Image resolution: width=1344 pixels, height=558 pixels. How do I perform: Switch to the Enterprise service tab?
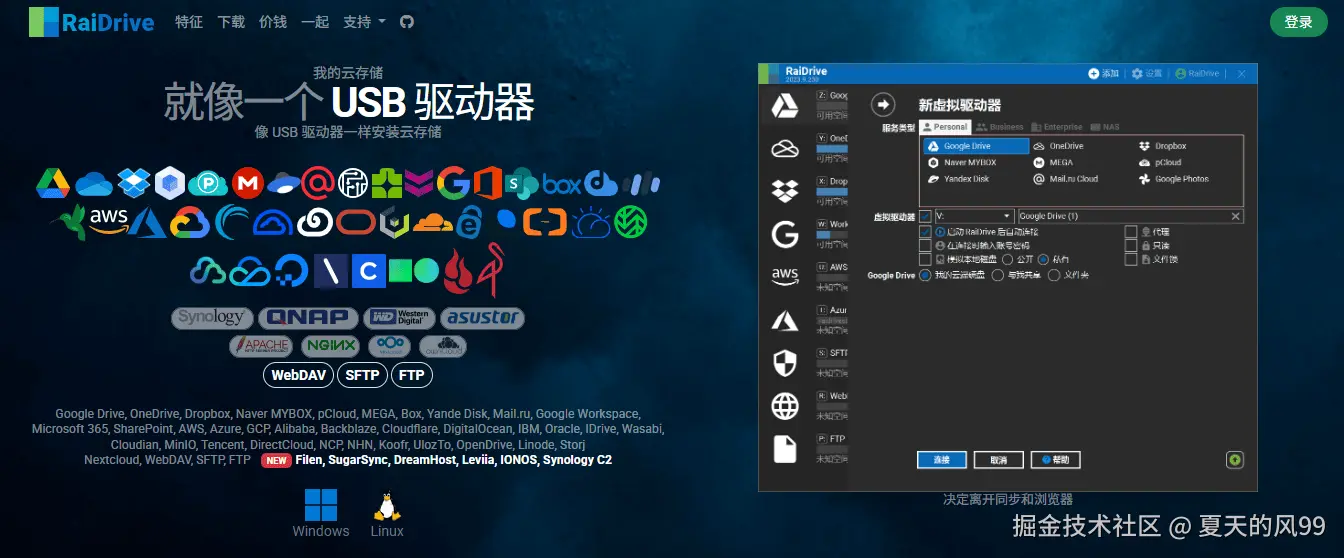tap(1057, 127)
